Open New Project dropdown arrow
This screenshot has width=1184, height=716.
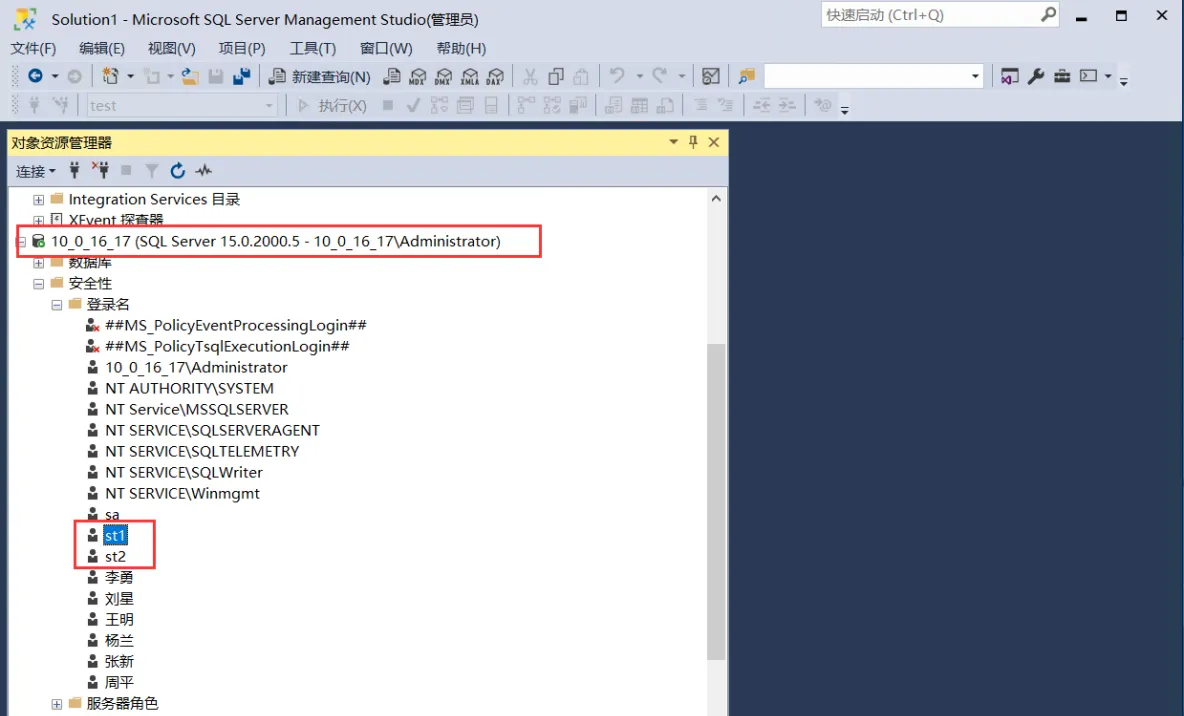(x=130, y=76)
